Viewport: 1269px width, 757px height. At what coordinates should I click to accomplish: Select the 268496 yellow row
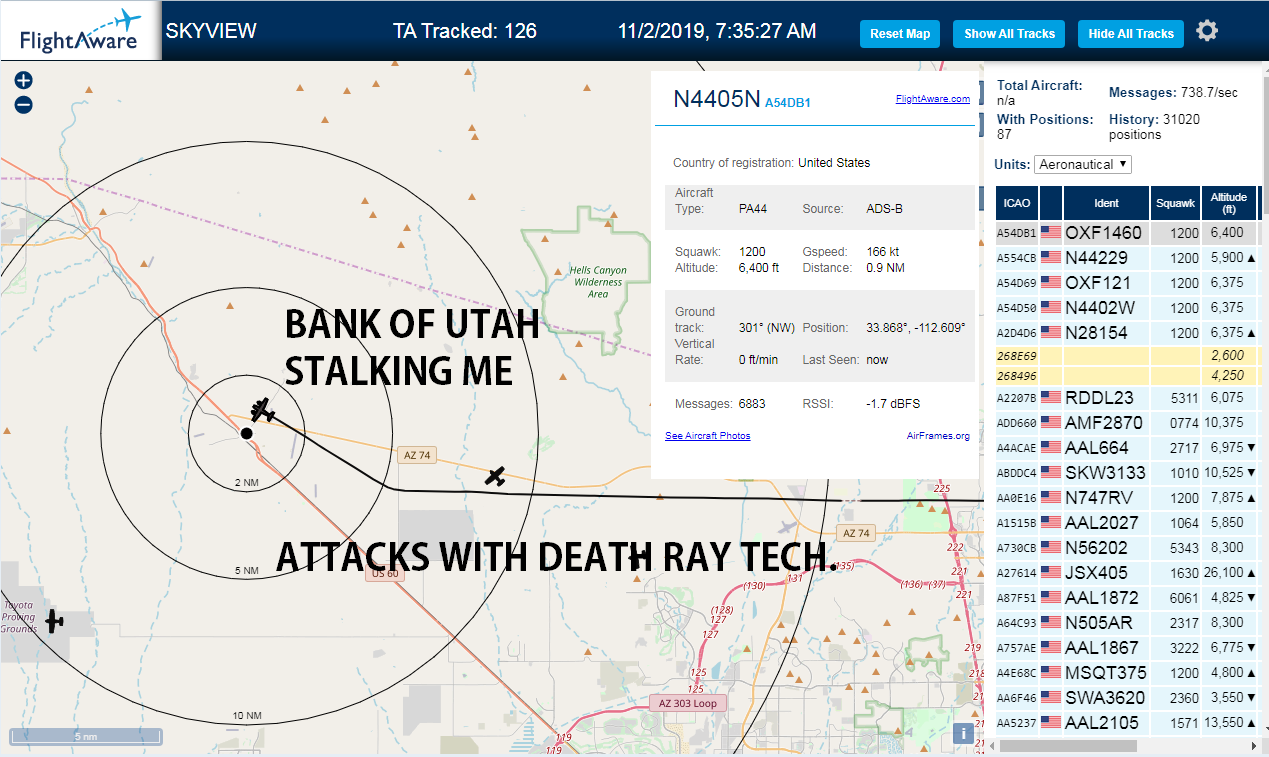[1127, 376]
